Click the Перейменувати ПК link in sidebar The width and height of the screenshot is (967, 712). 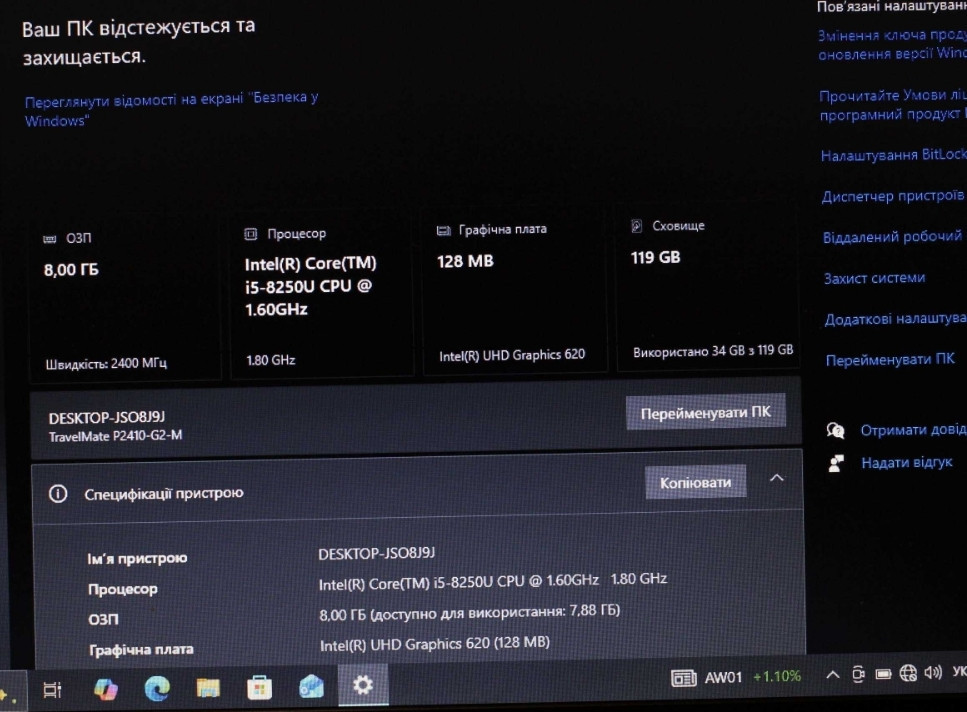[x=889, y=360]
